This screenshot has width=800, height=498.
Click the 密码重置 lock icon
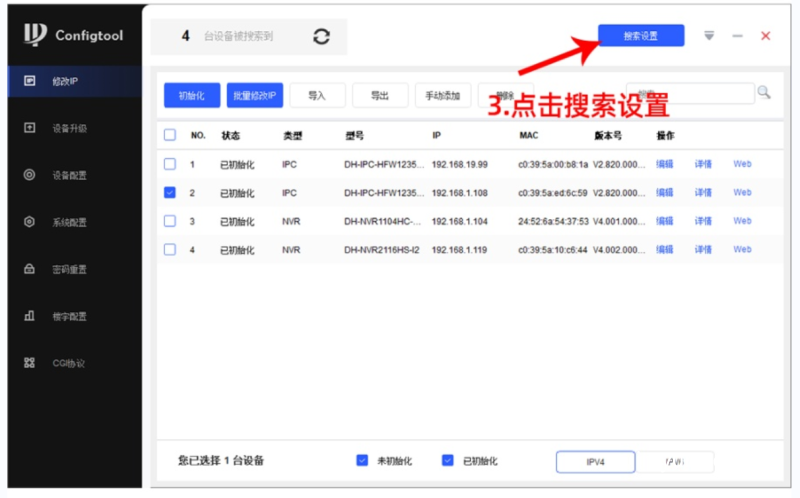point(30,268)
